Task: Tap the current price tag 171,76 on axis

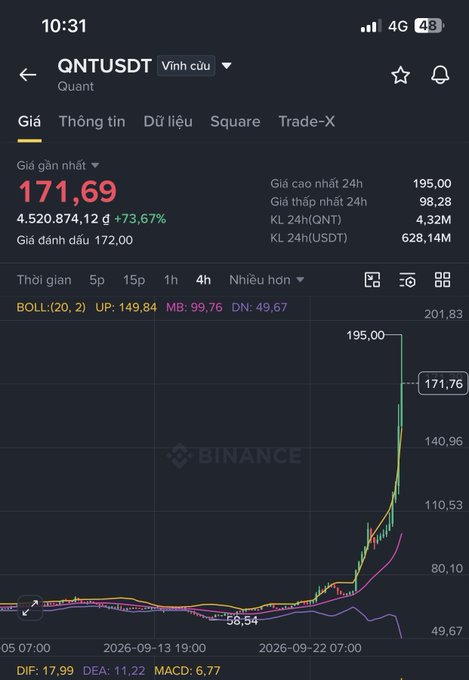Action: 443,383
